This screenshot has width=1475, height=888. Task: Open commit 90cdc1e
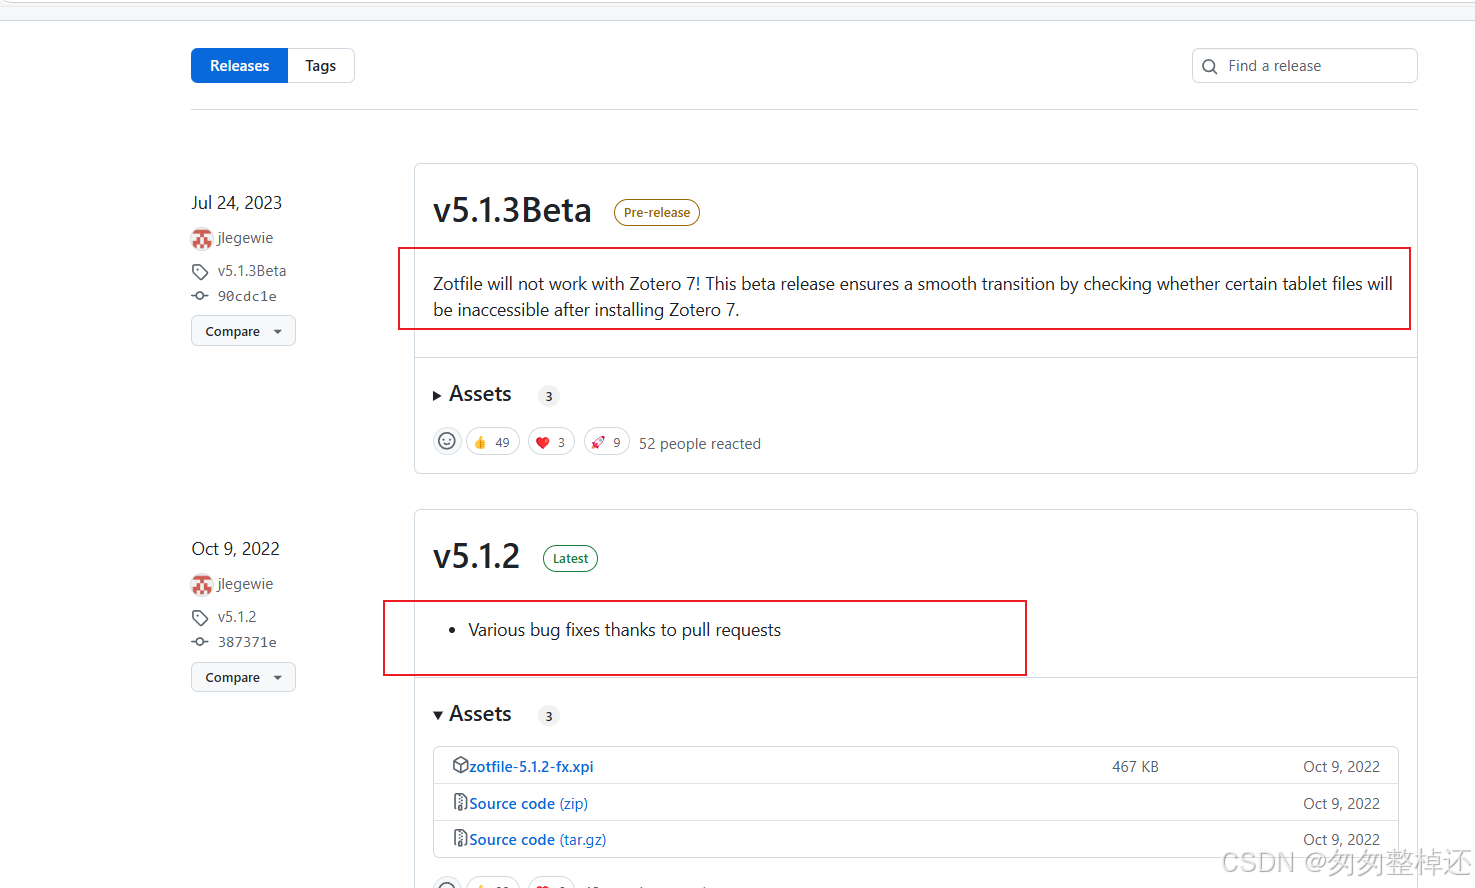(247, 296)
